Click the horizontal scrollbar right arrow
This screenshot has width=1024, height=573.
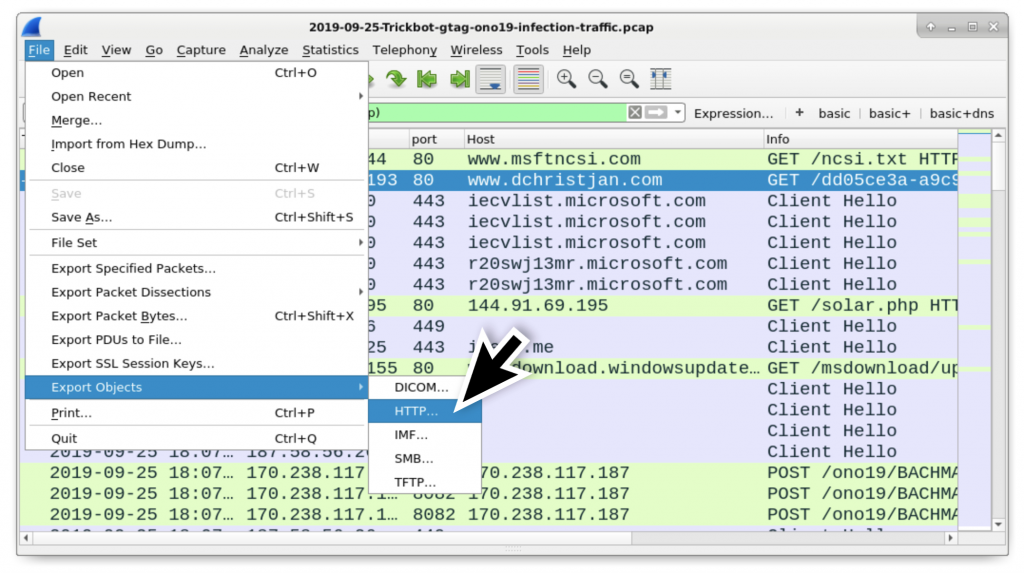click(x=951, y=538)
